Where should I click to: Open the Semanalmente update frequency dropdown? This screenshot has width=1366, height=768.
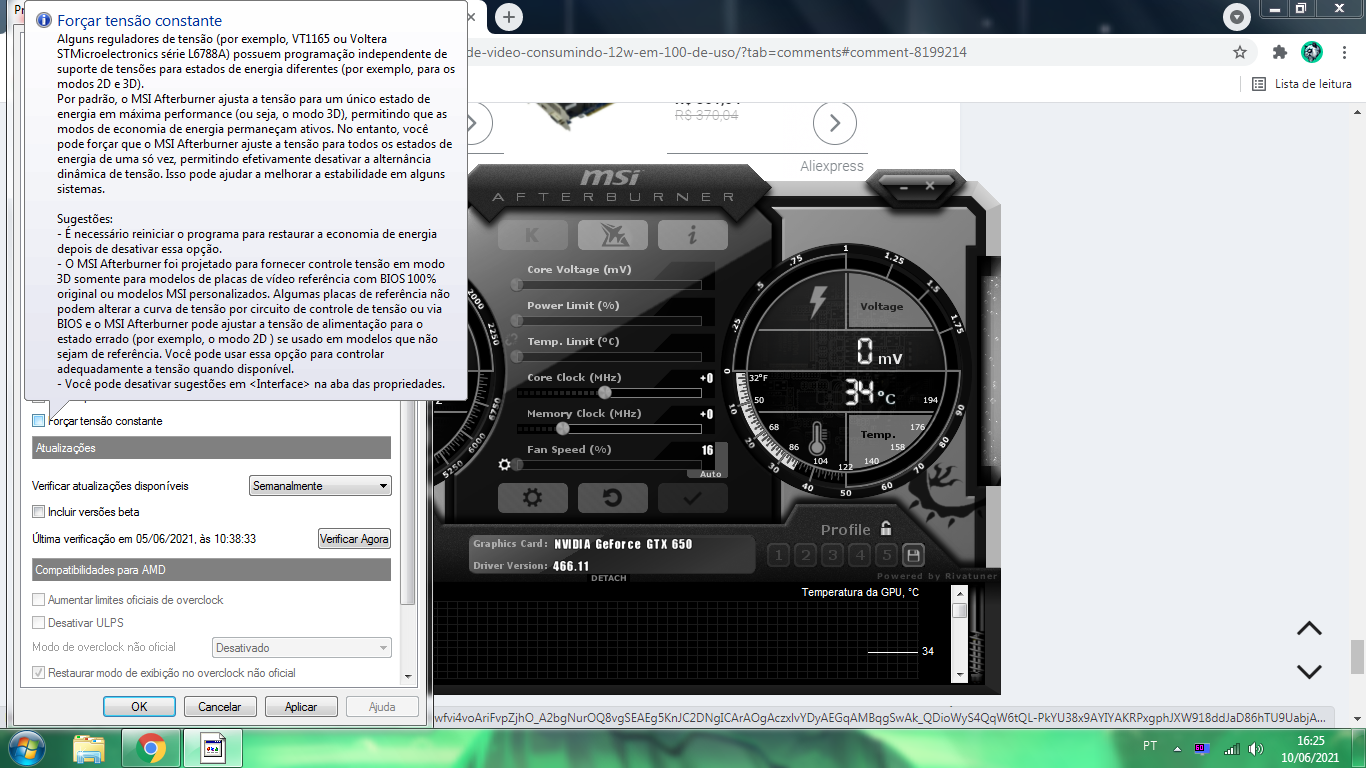[320, 486]
